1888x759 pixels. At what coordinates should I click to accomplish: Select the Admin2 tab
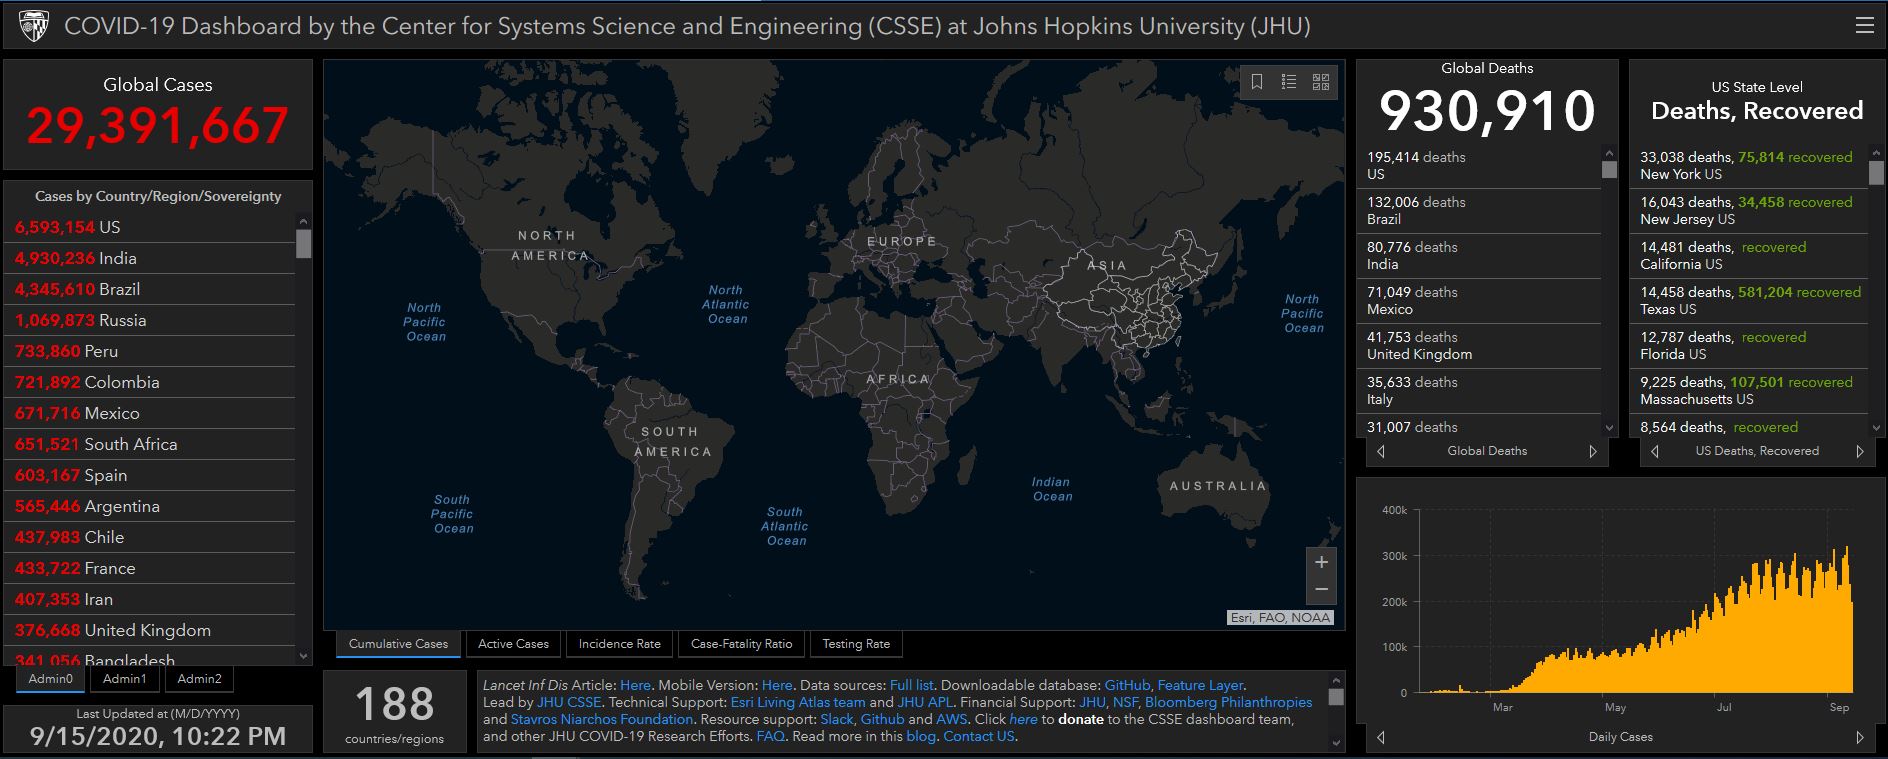(199, 679)
